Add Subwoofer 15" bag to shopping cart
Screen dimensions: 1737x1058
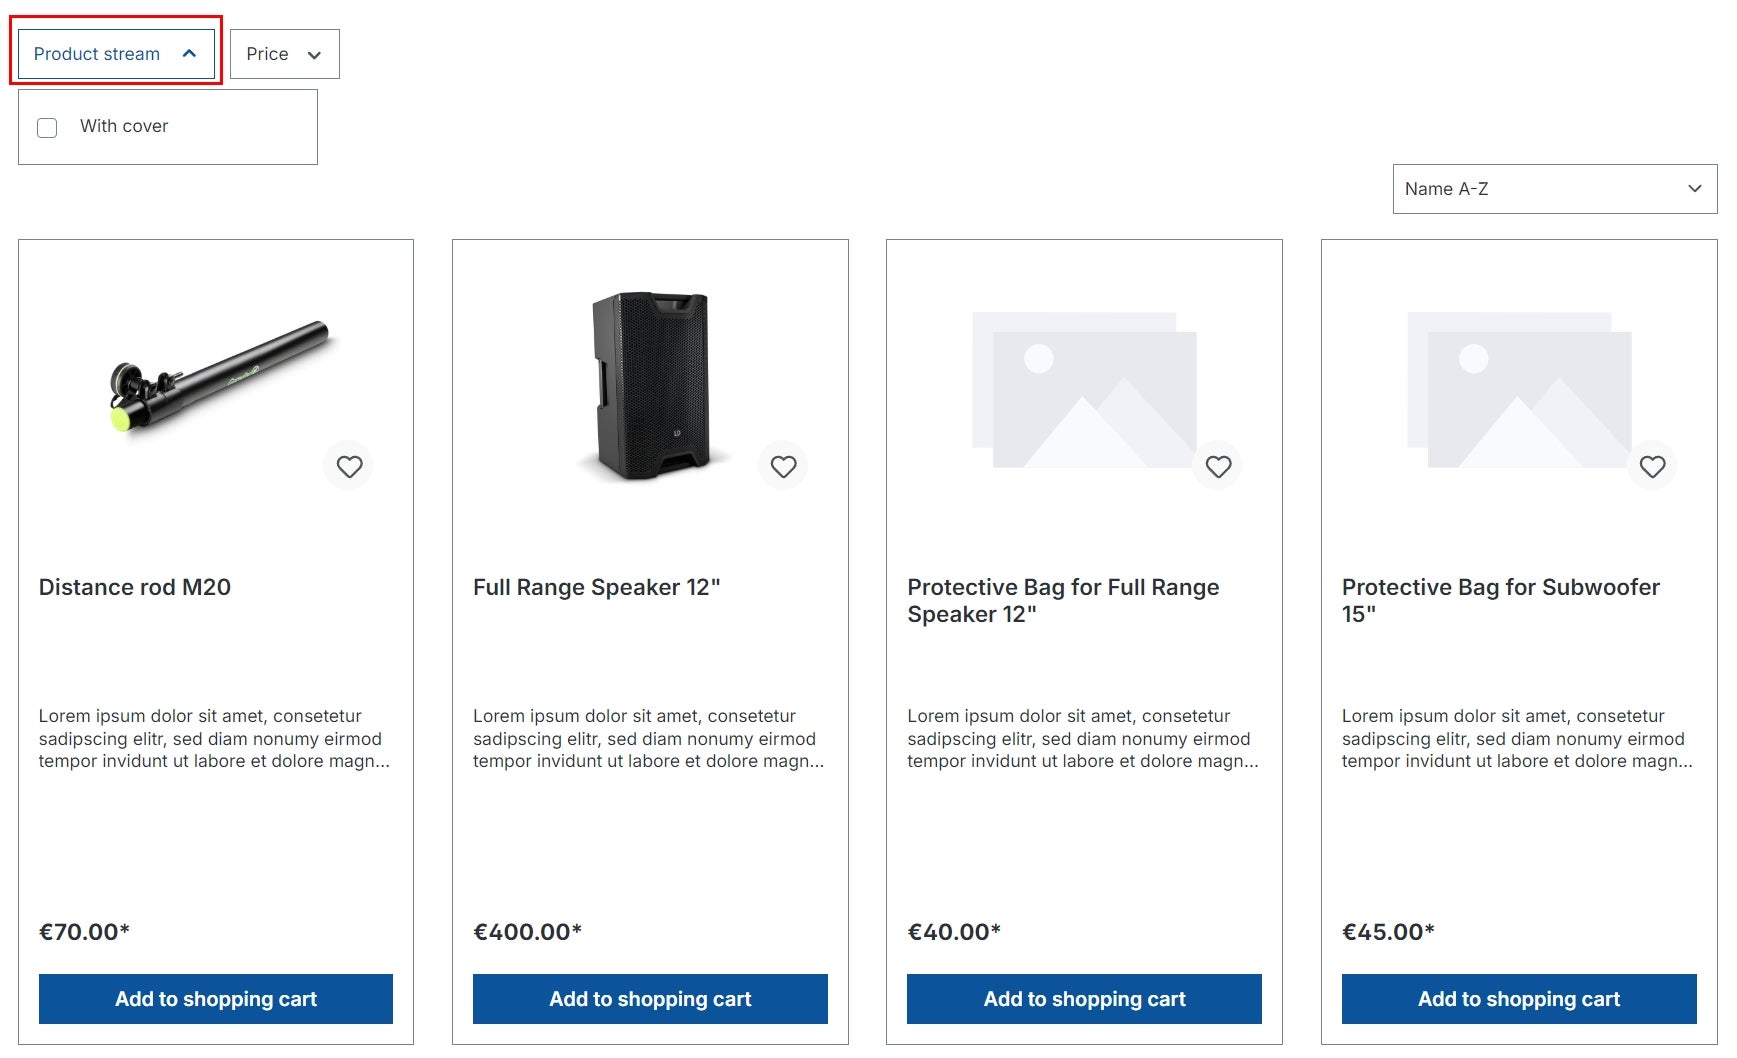click(x=1519, y=999)
